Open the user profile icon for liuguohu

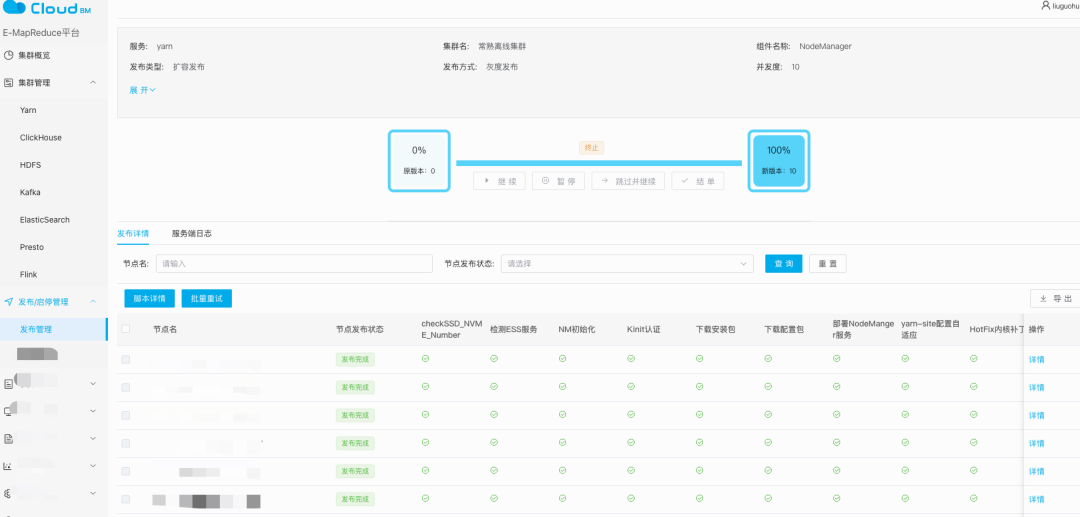(x=1046, y=5)
